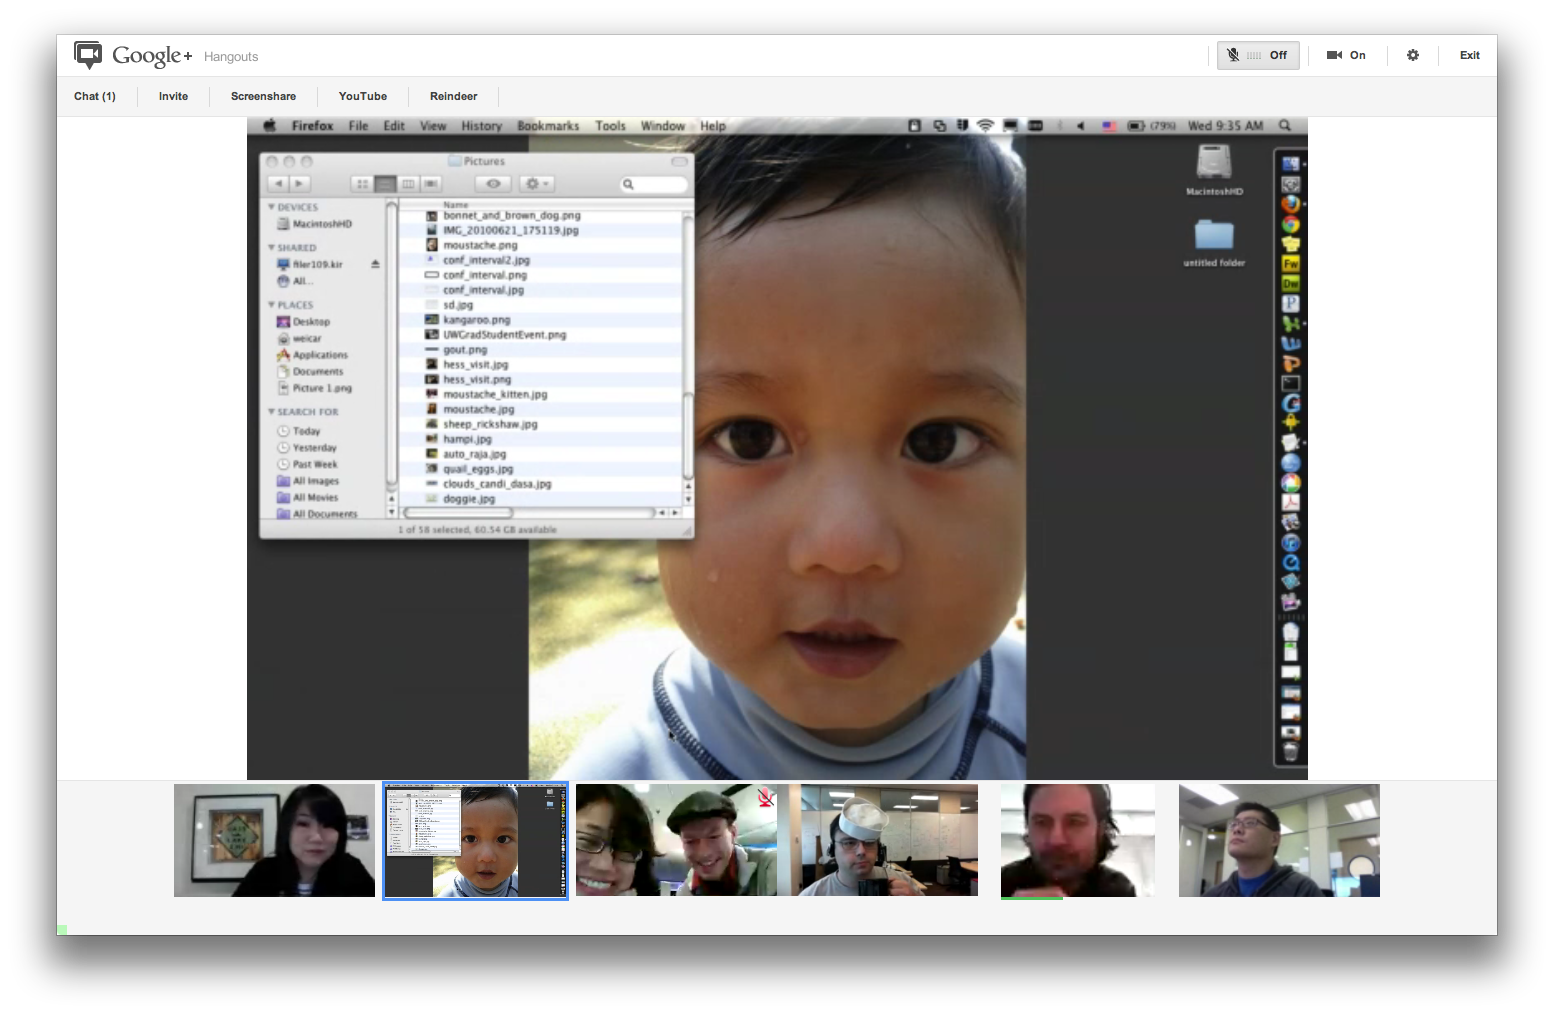Click the Hangouts chat bubble logo icon
The width and height of the screenshot is (1554, 1014).
[x=88, y=55]
